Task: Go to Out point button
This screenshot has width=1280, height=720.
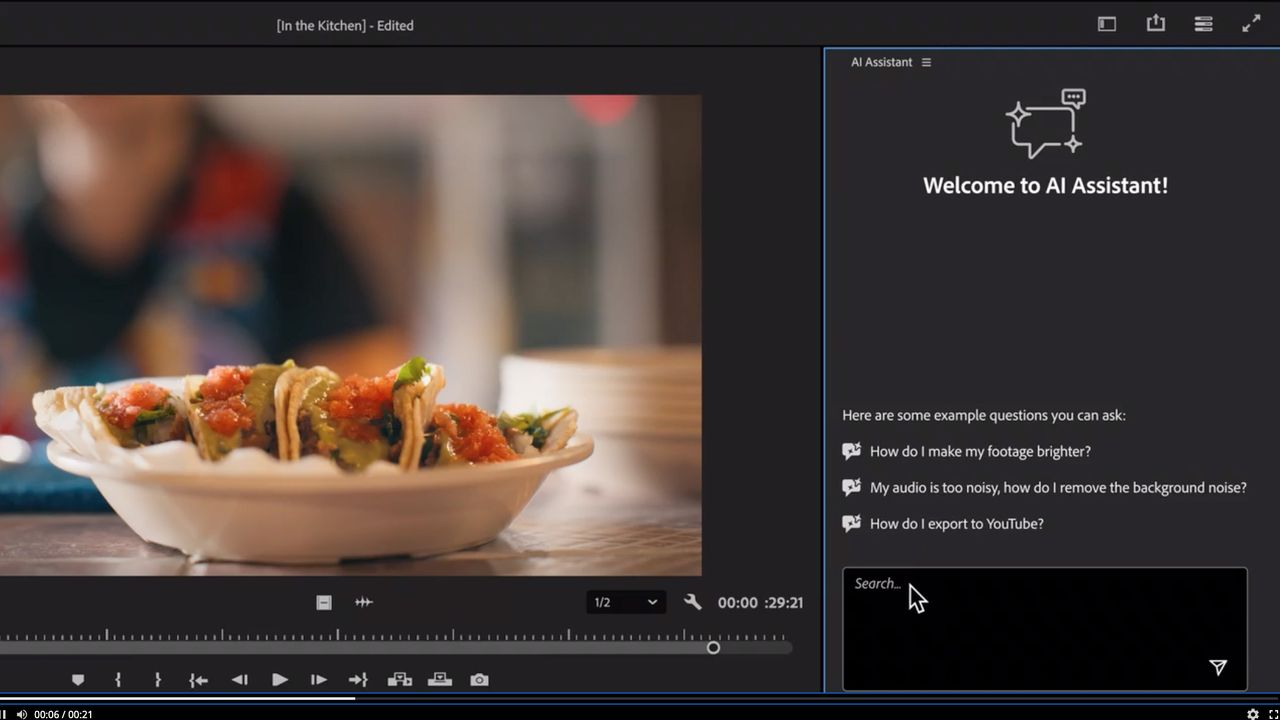Action: [358, 680]
